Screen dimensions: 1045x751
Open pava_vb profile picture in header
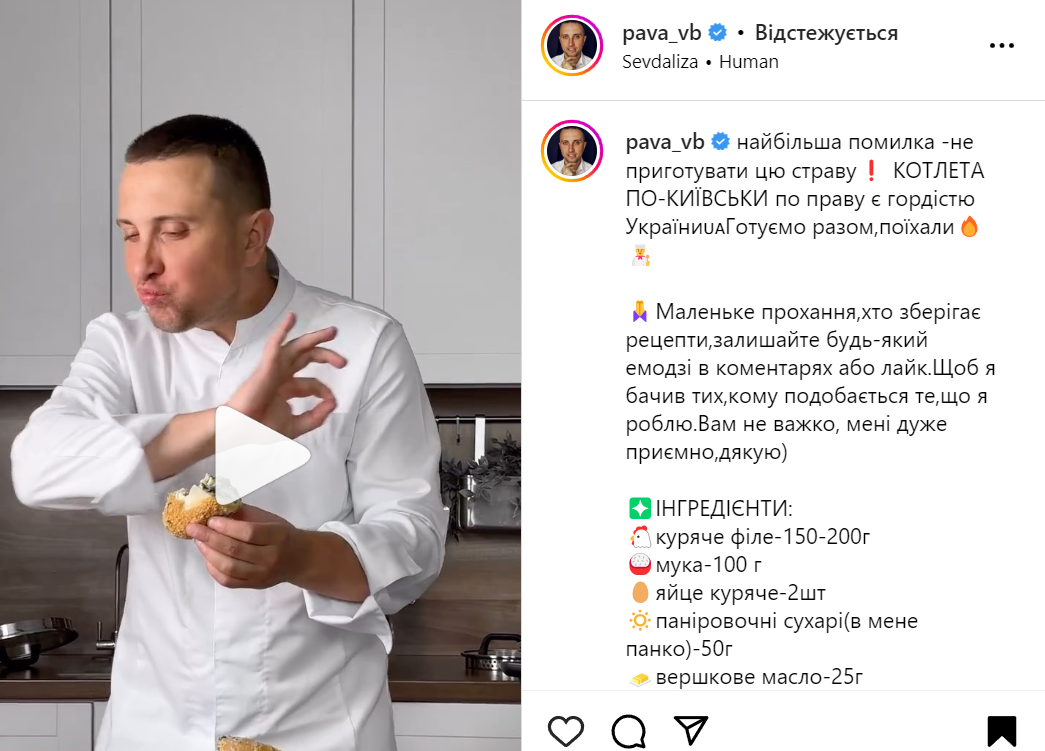tap(572, 45)
